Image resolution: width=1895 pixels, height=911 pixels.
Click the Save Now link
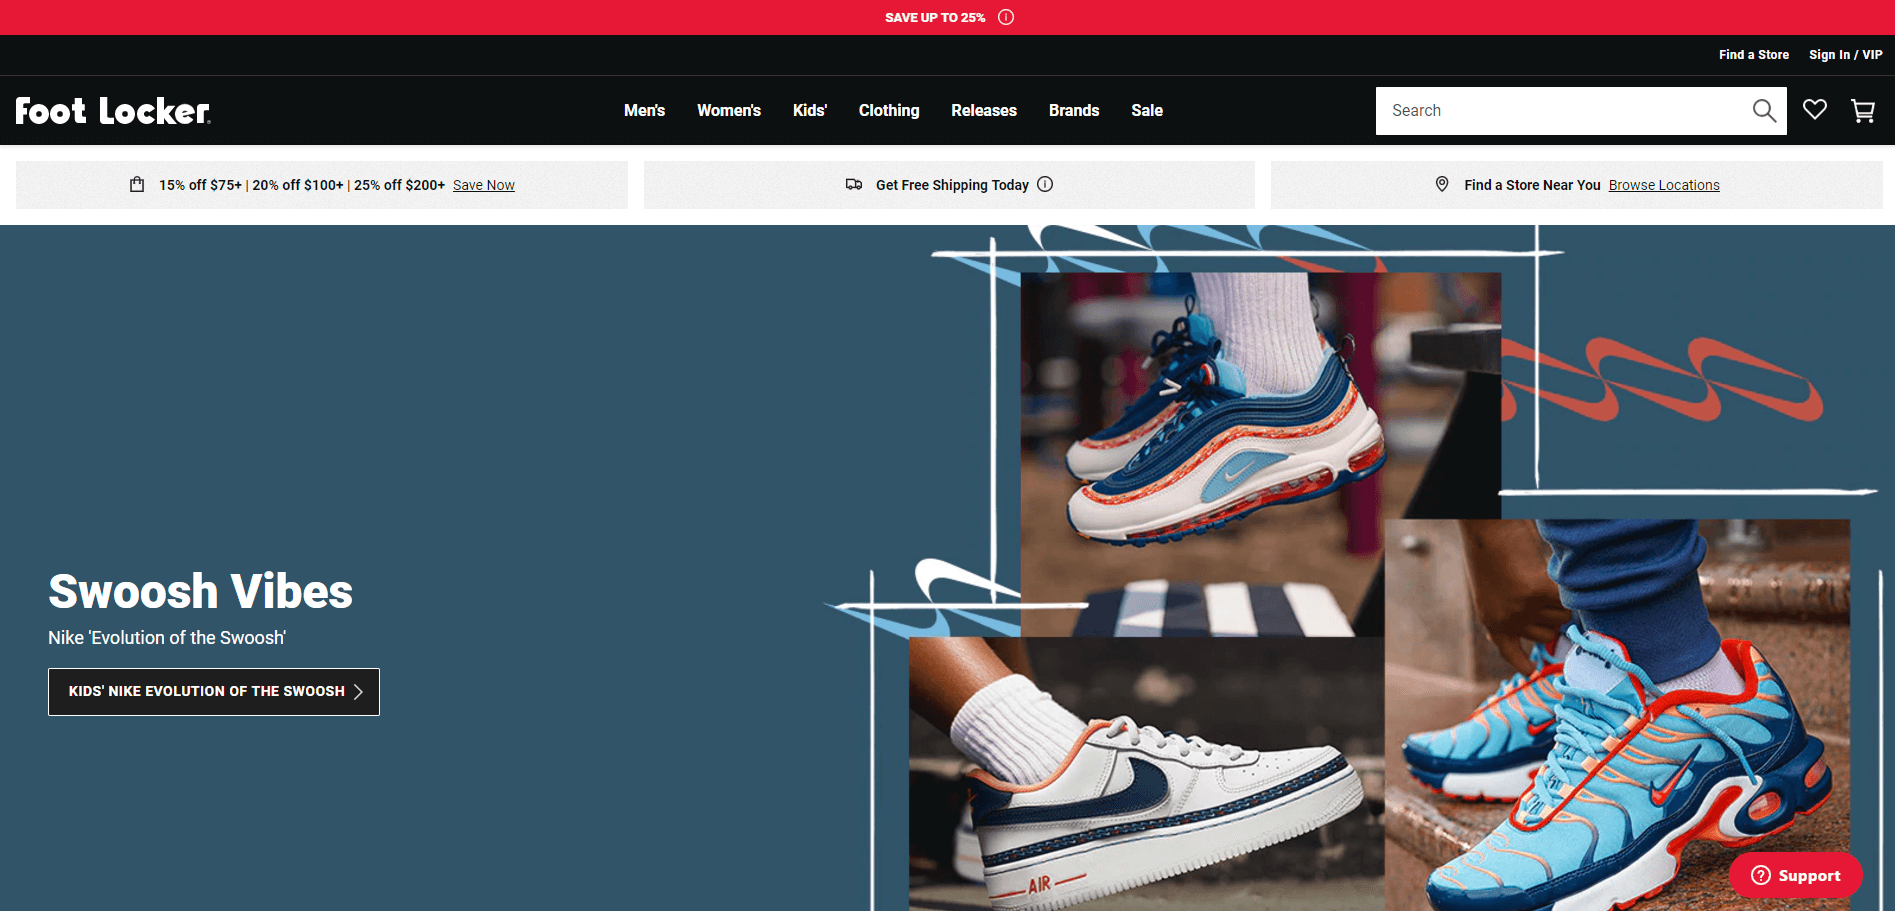484,185
